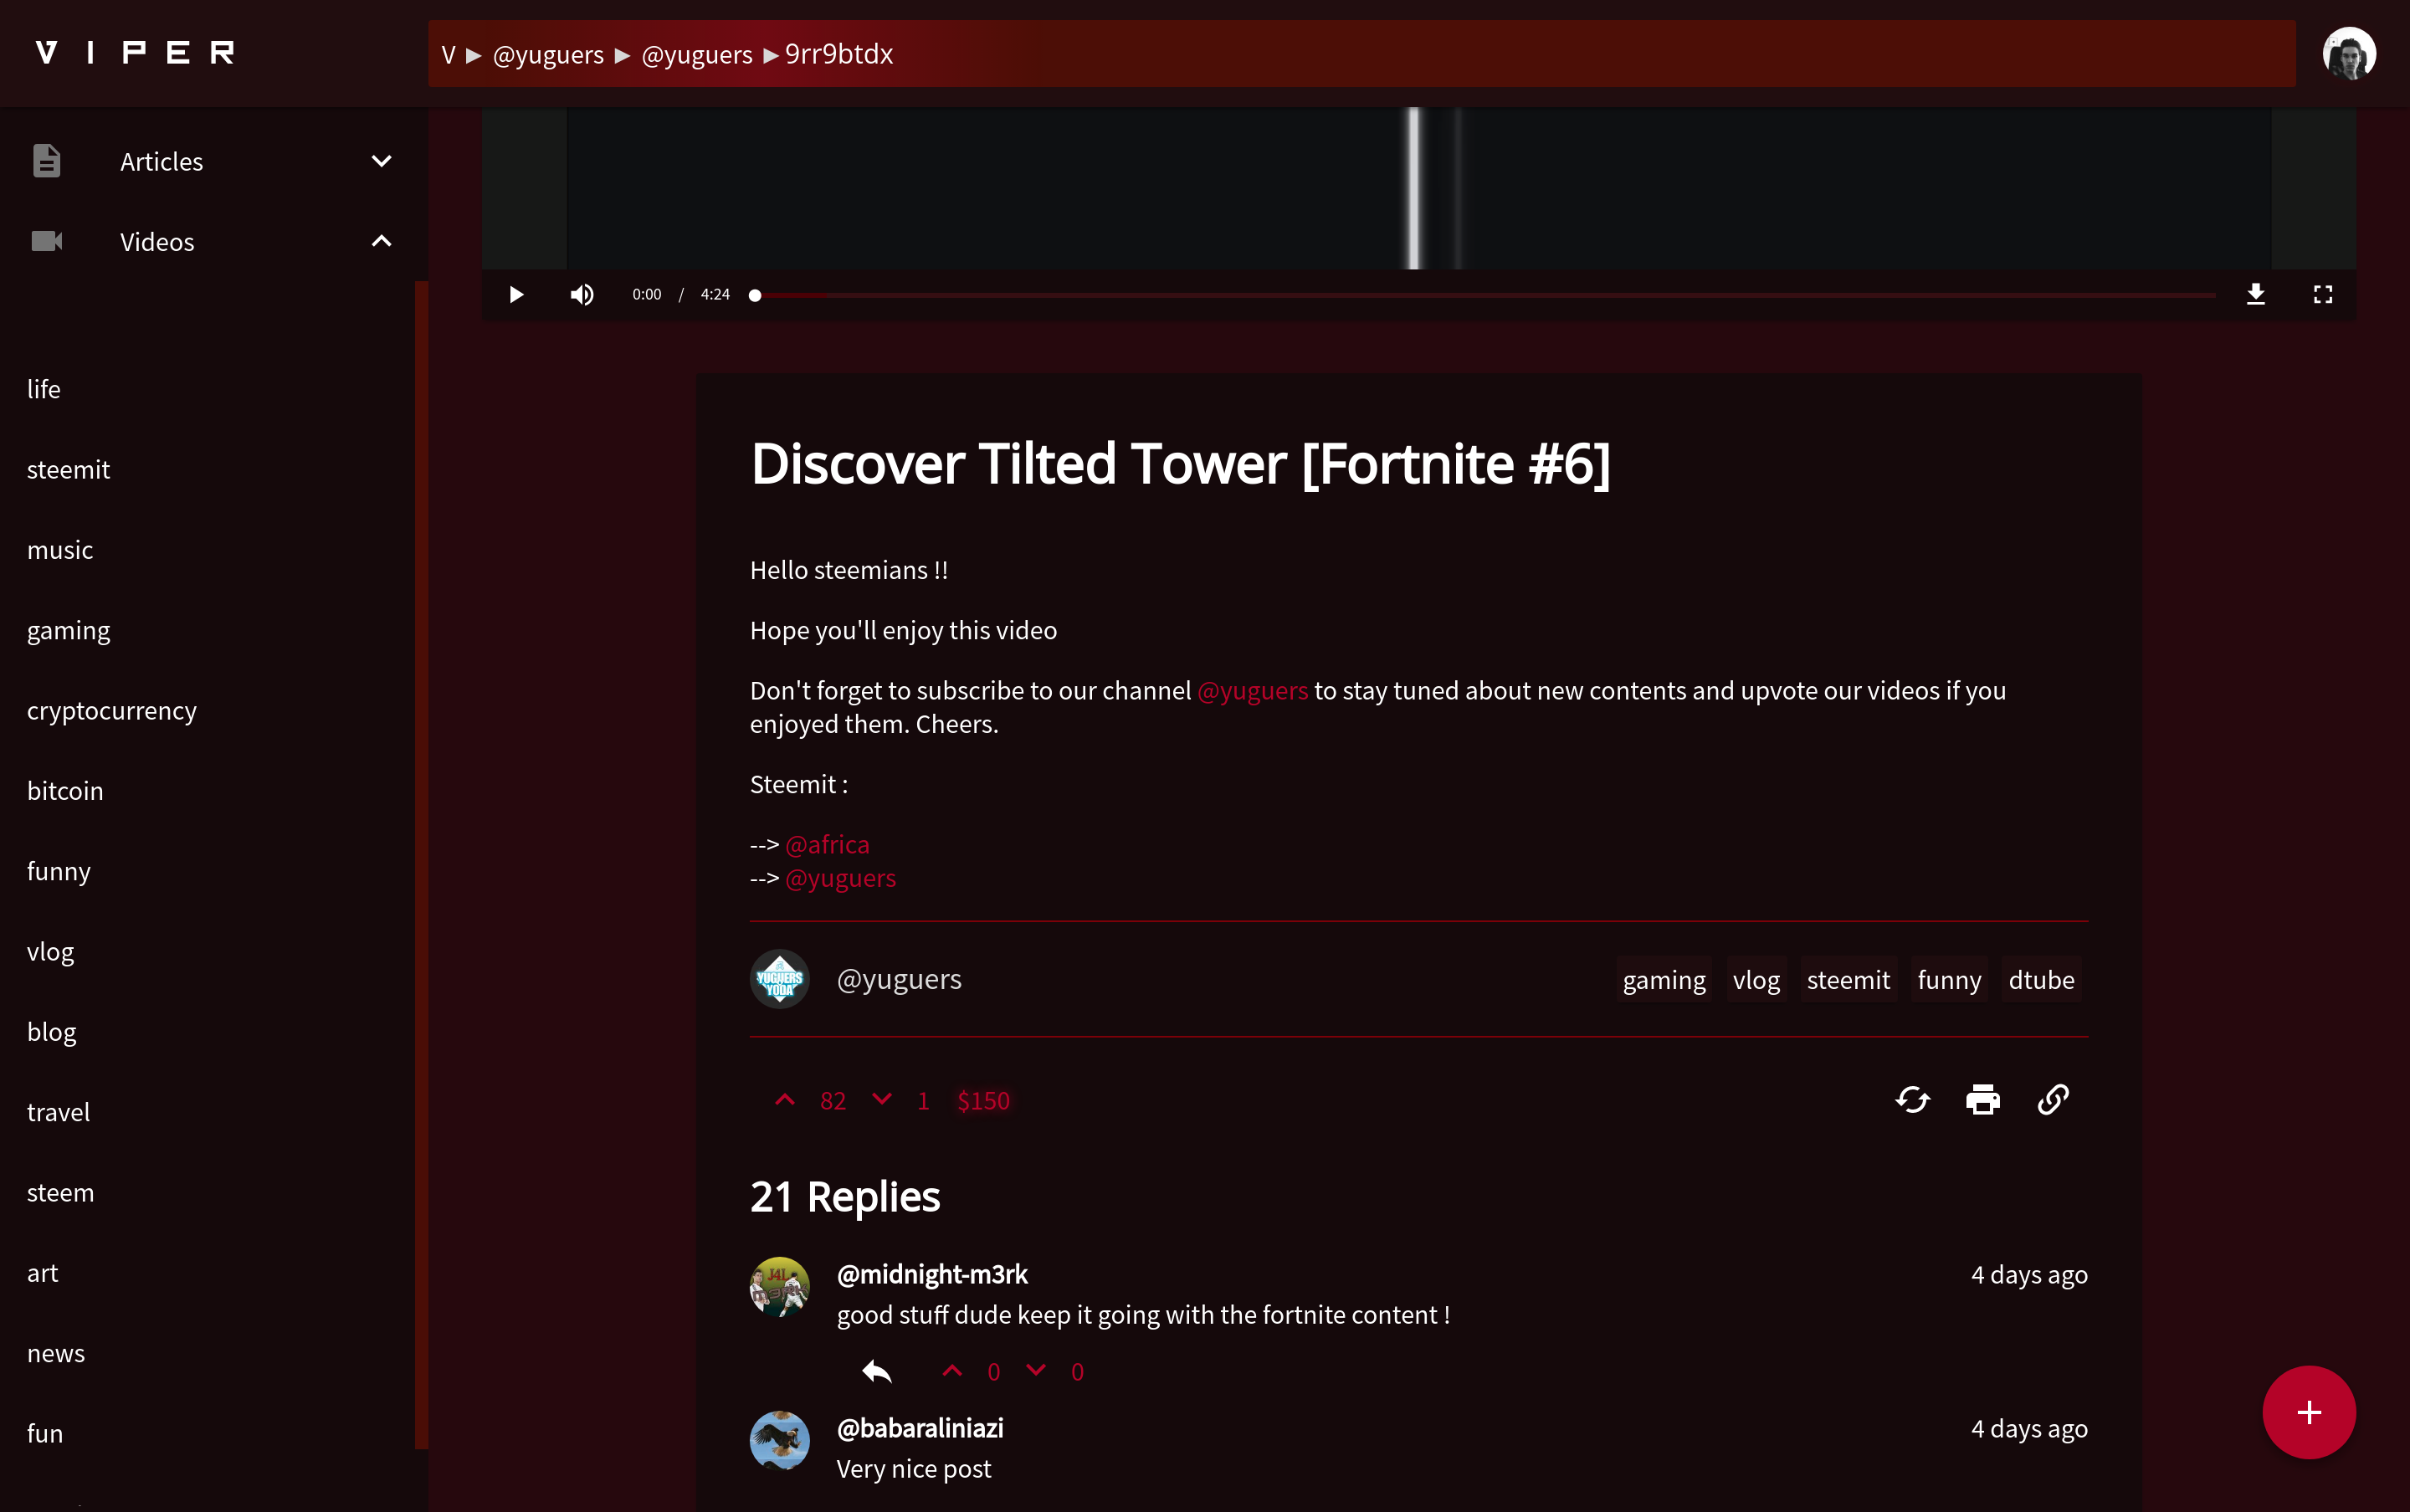Select the bitcoin tag in sidebar

(x=65, y=791)
